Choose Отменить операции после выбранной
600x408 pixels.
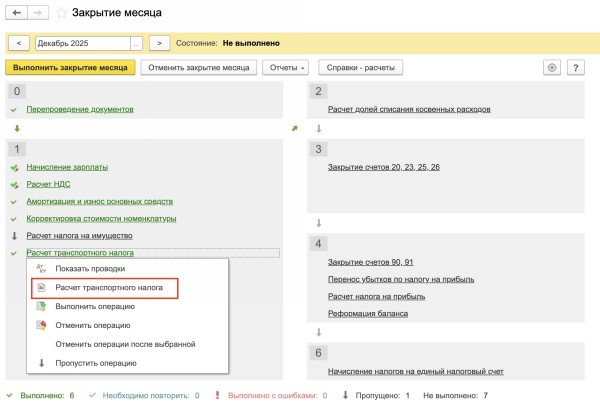coord(124,344)
